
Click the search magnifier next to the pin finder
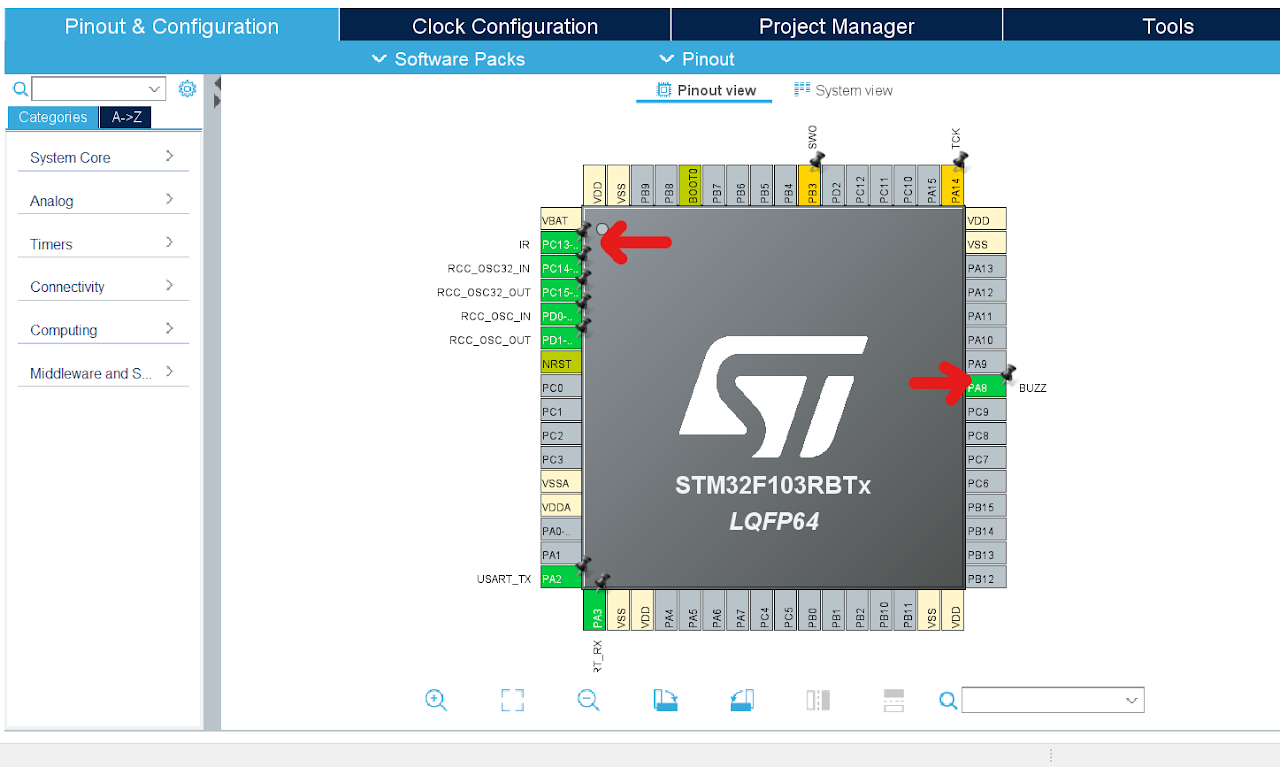point(948,700)
